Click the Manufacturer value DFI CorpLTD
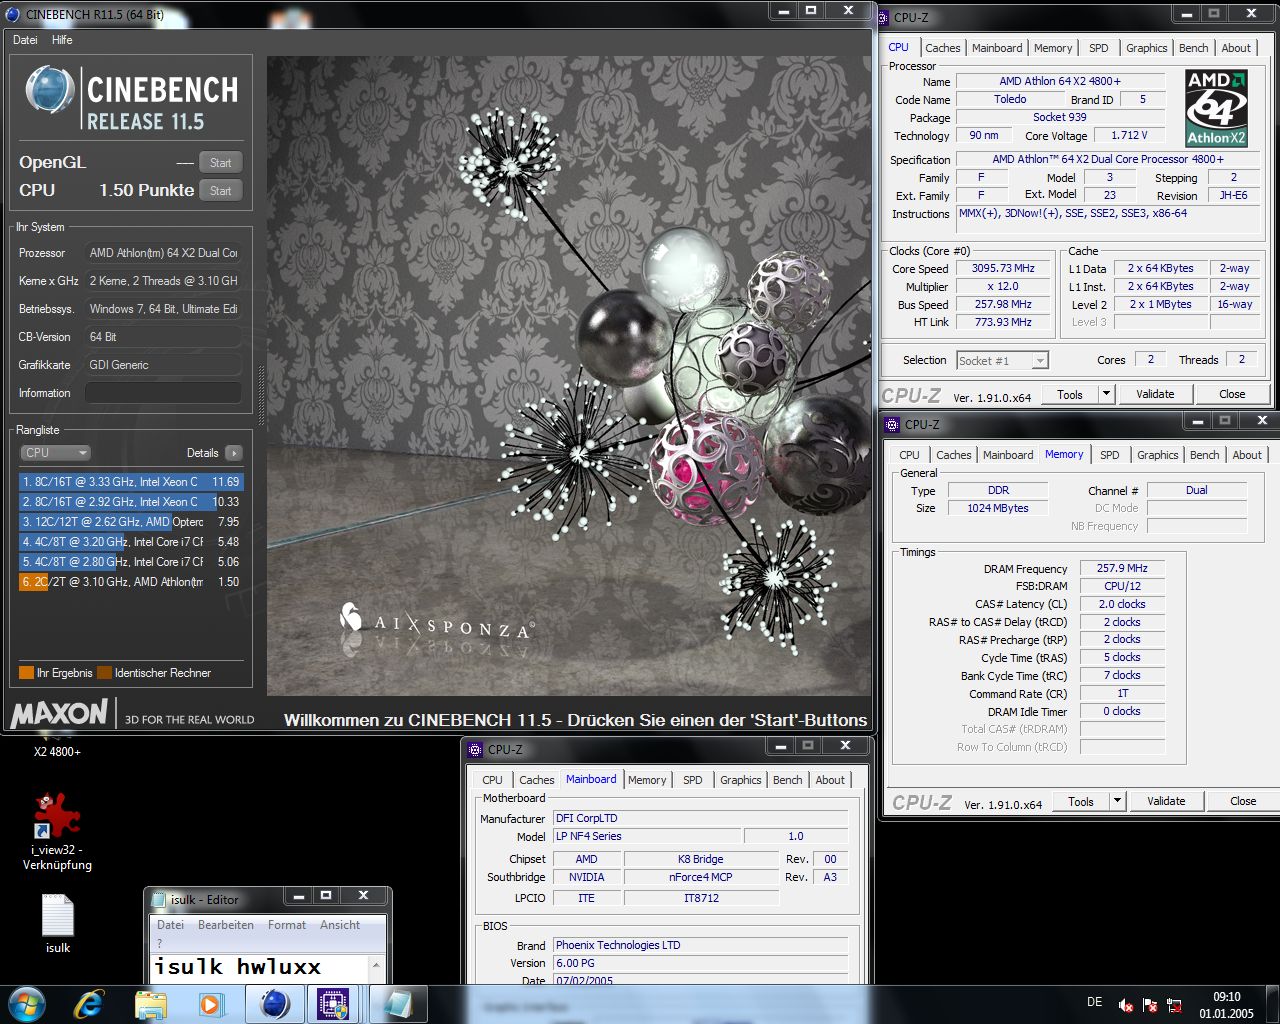The height and width of the screenshot is (1024, 1280). tap(700, 818)
